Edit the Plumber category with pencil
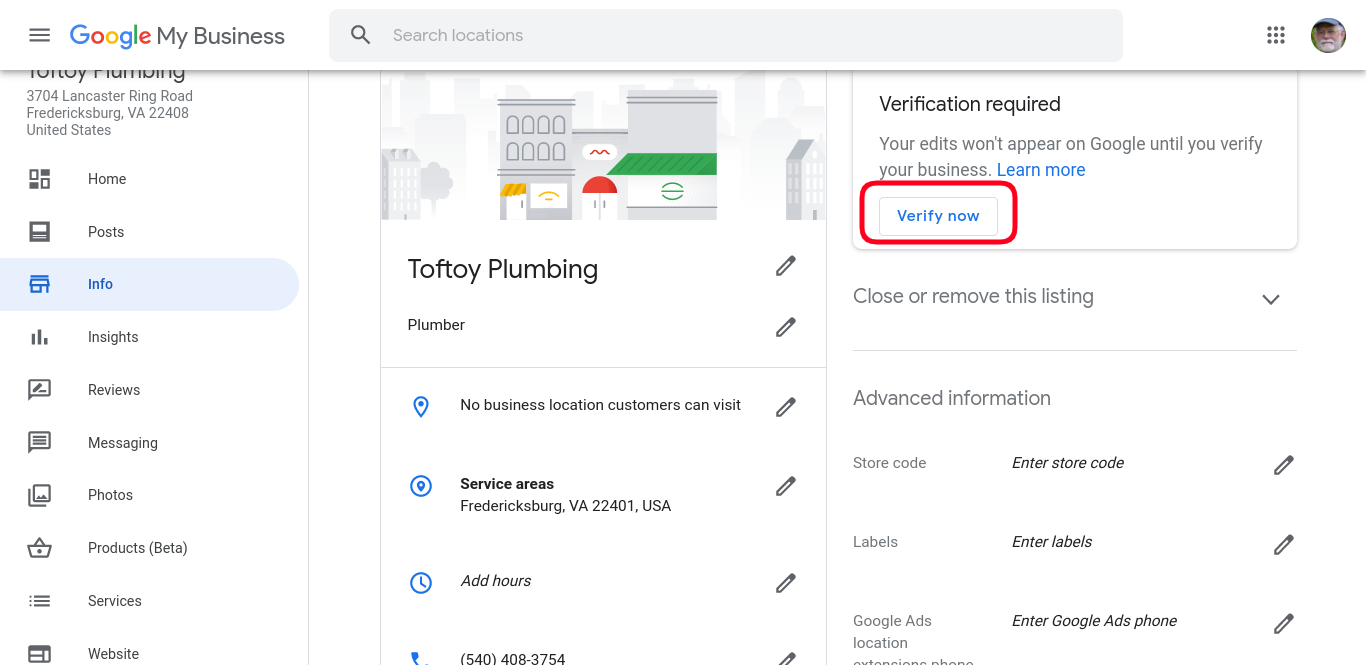The image size is (1366, 665). tap(786, 327)
